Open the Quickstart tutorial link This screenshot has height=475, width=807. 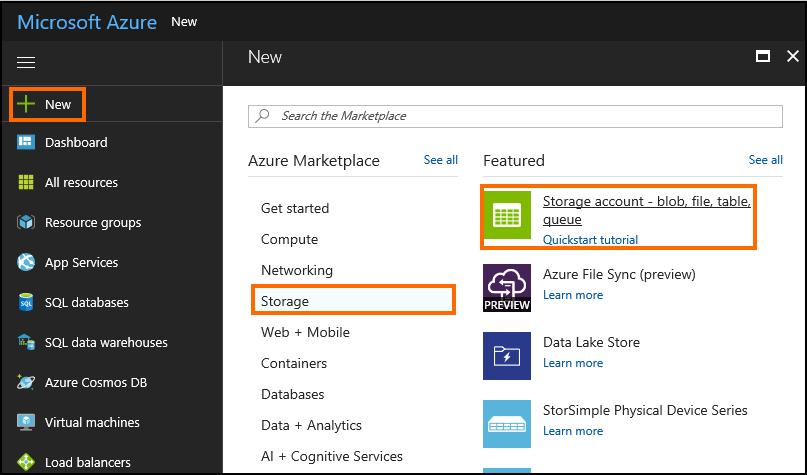pyautogui.click(x=590, y=240)
